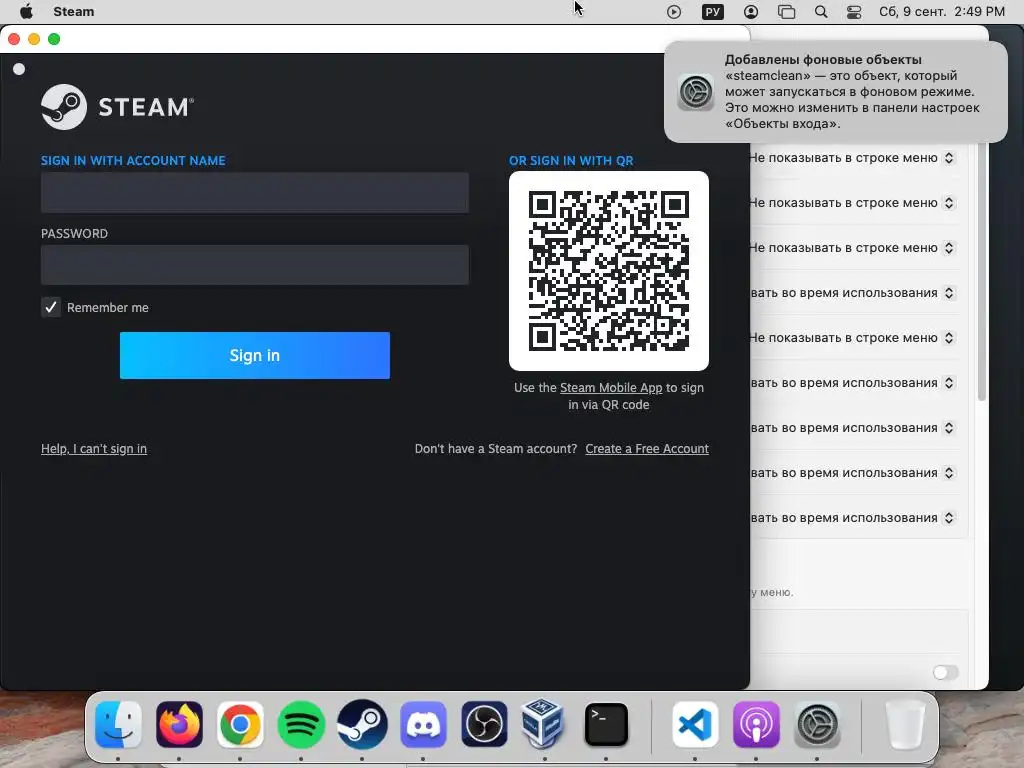Open VirtualBox from the Dock
Viewport: 1024px width, 768px height.
543,724
